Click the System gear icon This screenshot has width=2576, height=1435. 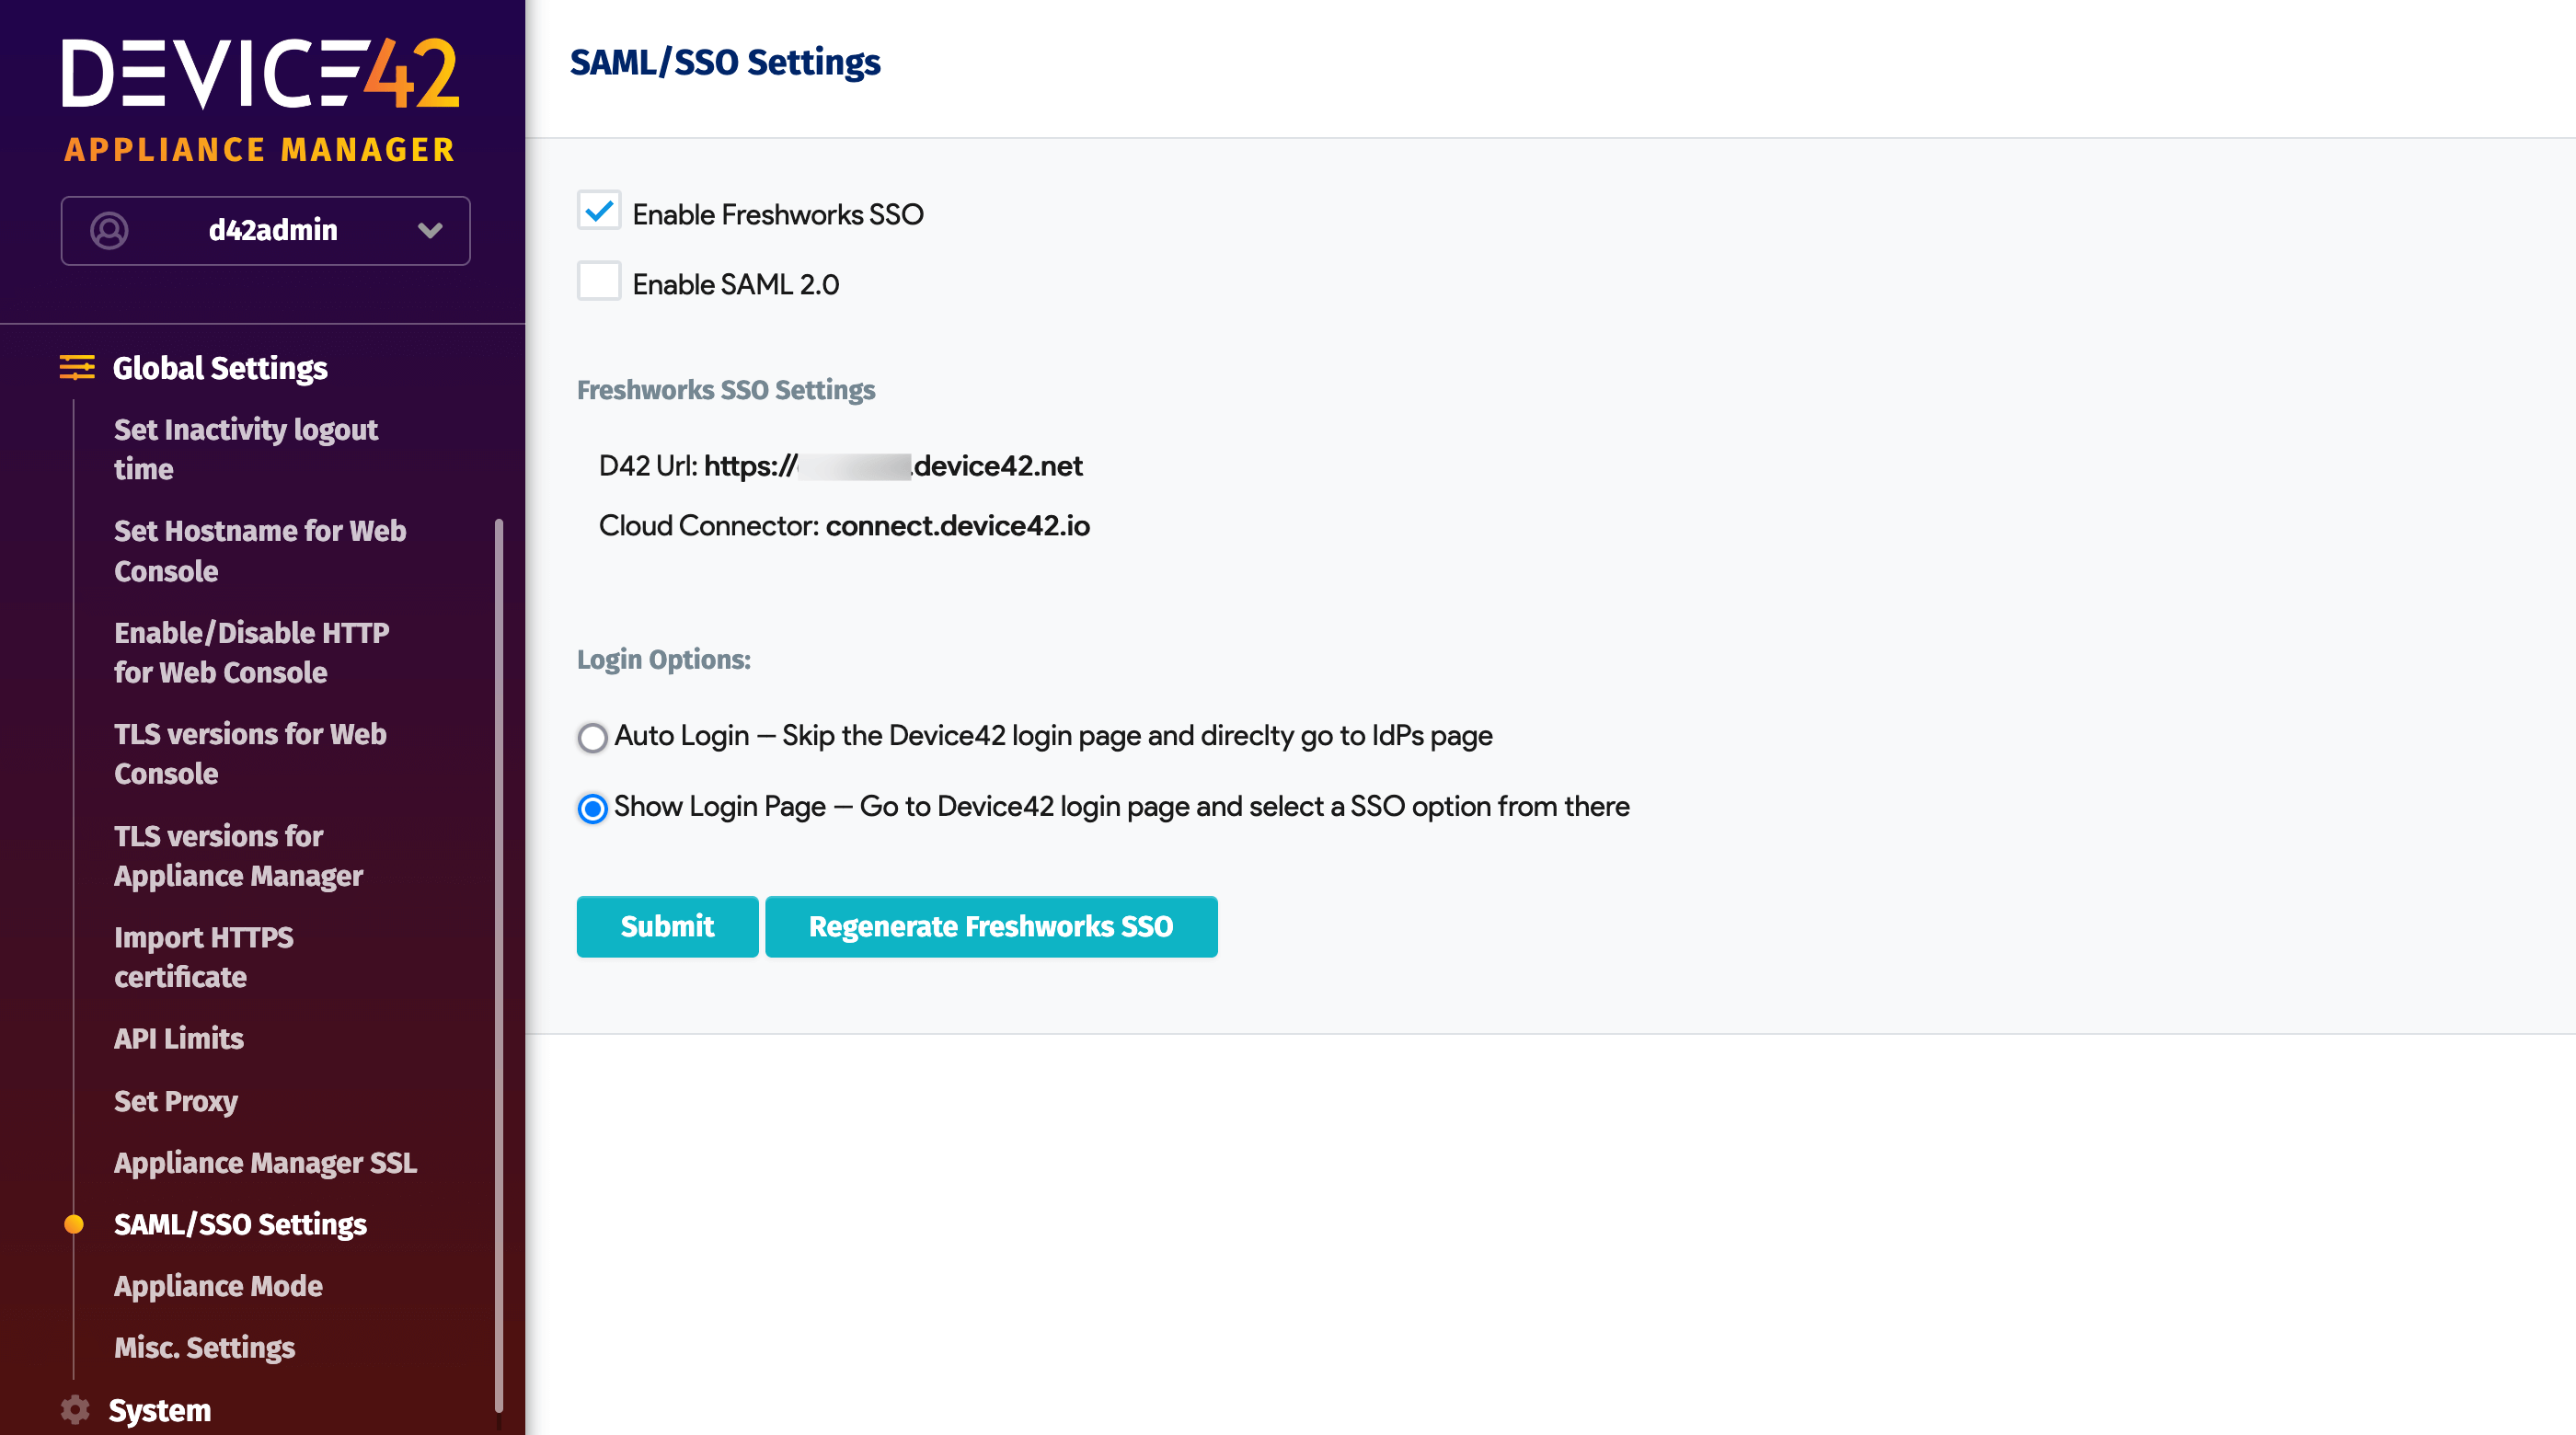[75, 1409]
